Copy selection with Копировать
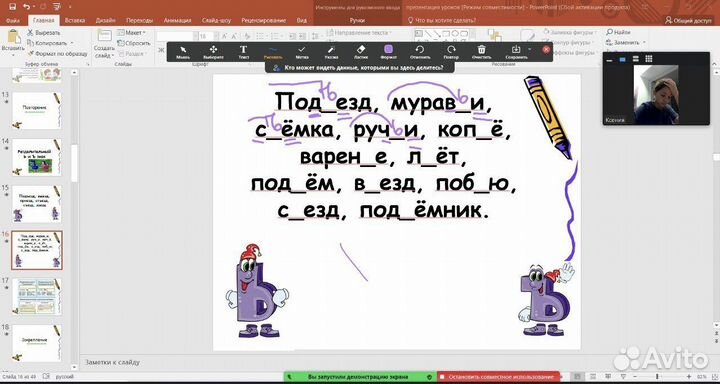Viewport: 720px width, 384px height. (x=47, y=43)
